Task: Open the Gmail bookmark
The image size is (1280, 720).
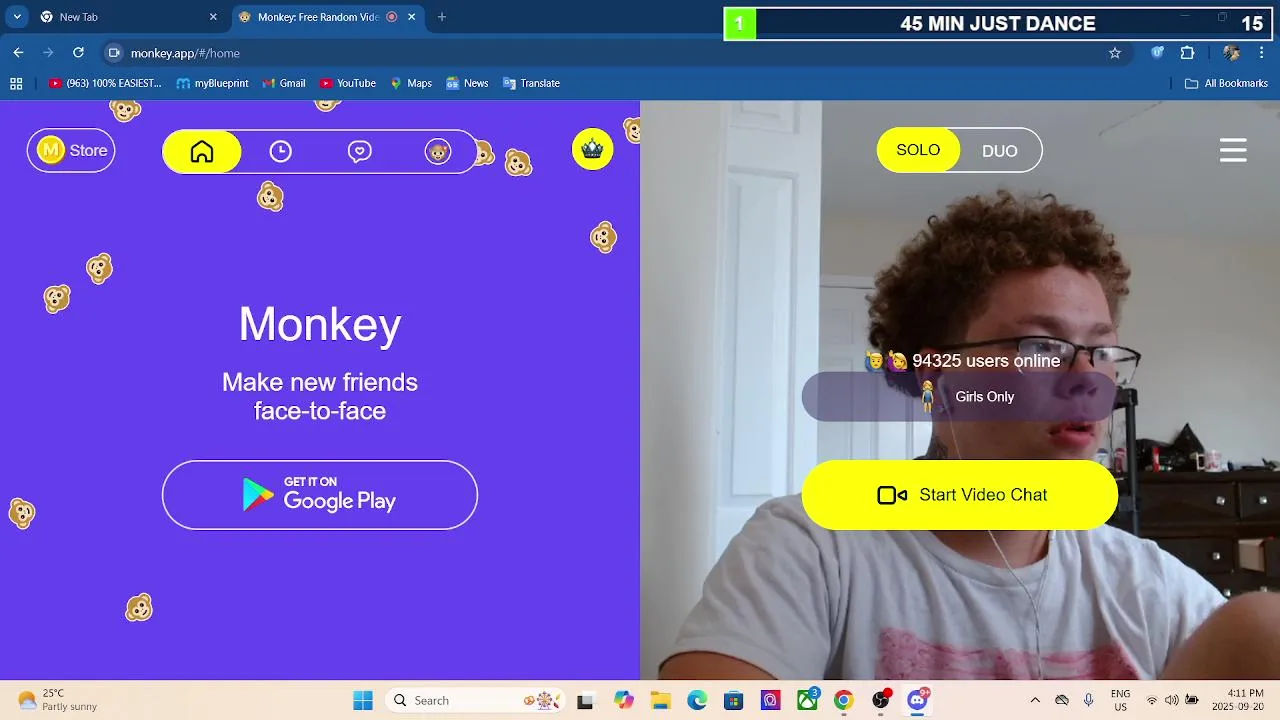Action: 284,84
